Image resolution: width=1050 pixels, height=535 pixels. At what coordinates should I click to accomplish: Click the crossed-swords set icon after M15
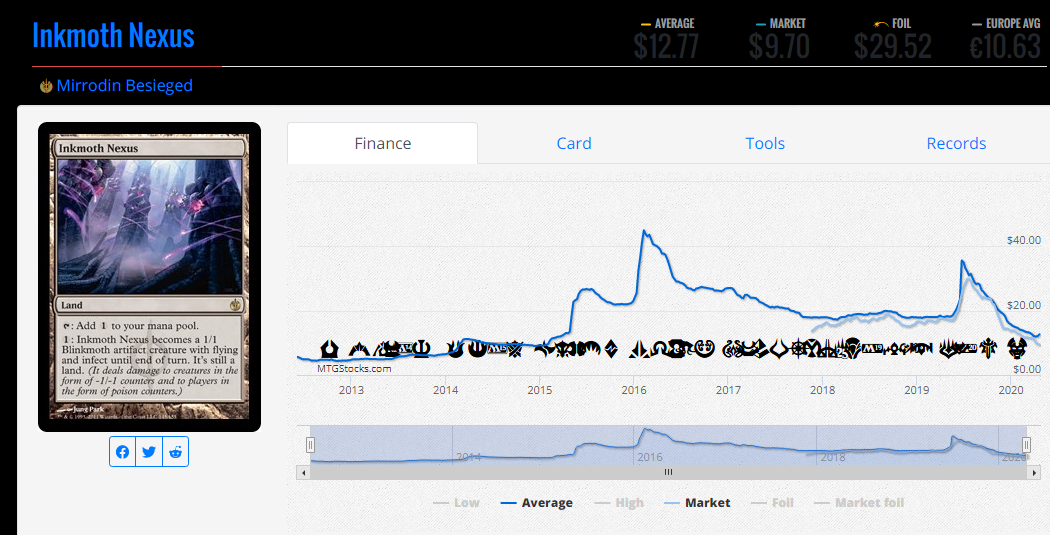515,349
